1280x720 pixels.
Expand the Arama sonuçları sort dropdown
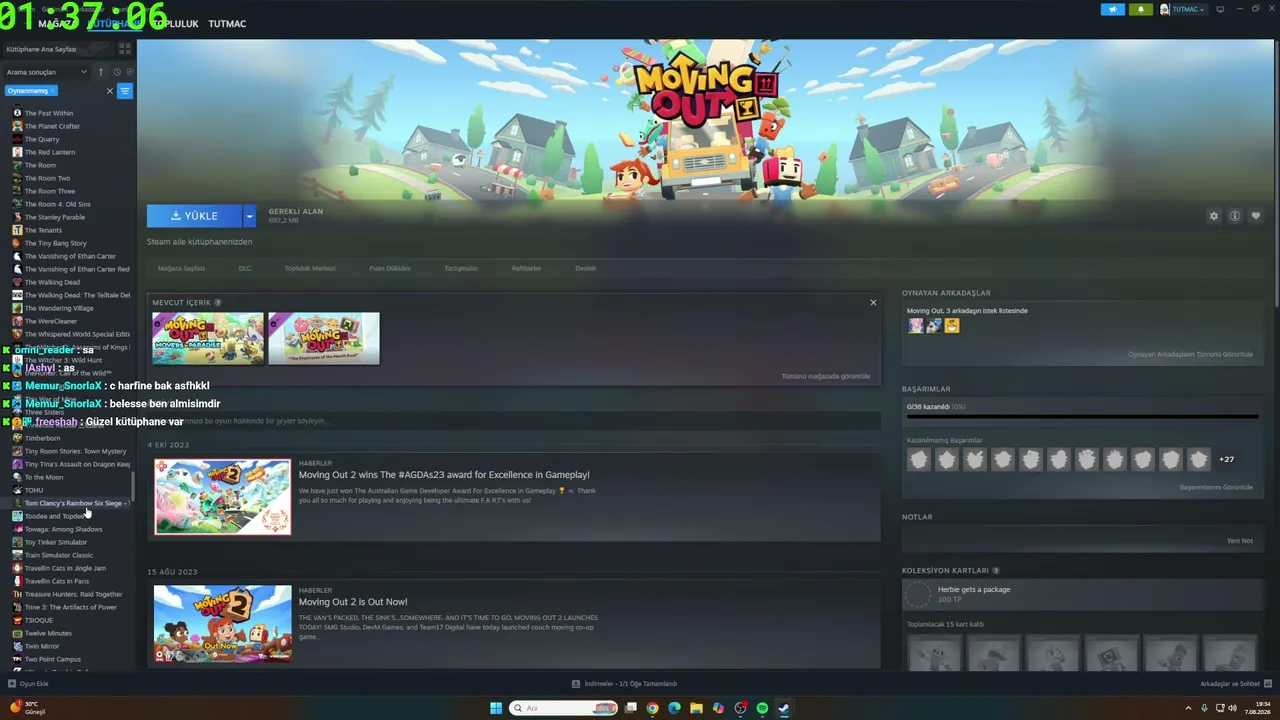tap(46, 72)
